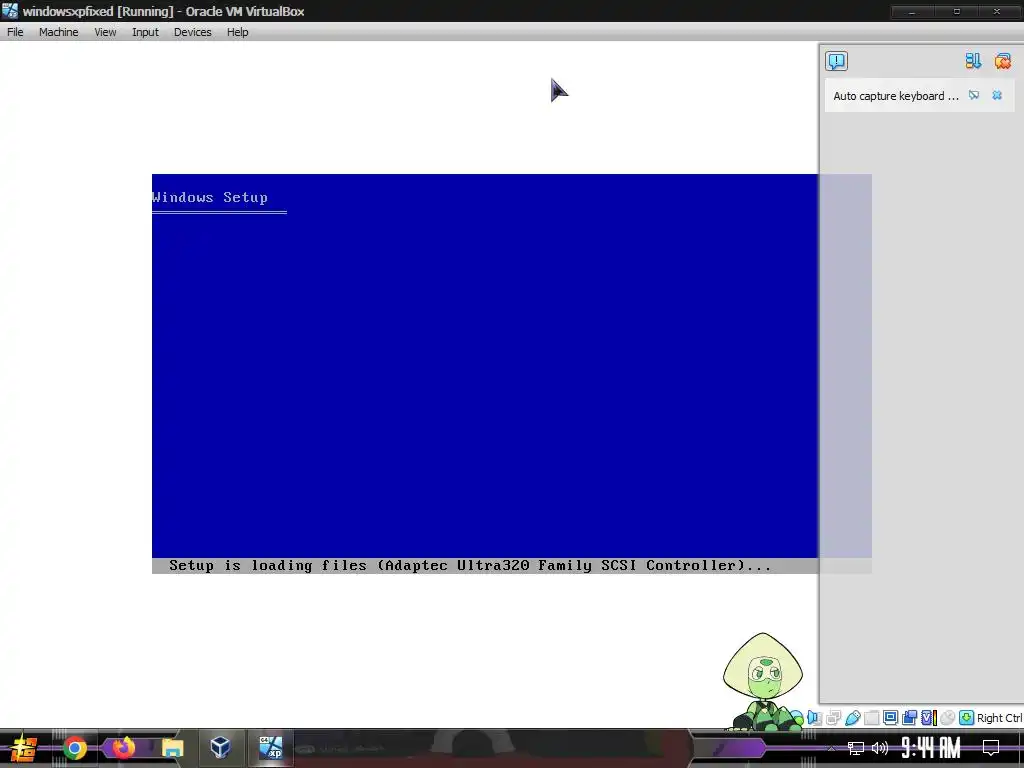1024x768 pixels.
Task: Open the View menu
Action: pyautogui.click(x=105, y=32)
